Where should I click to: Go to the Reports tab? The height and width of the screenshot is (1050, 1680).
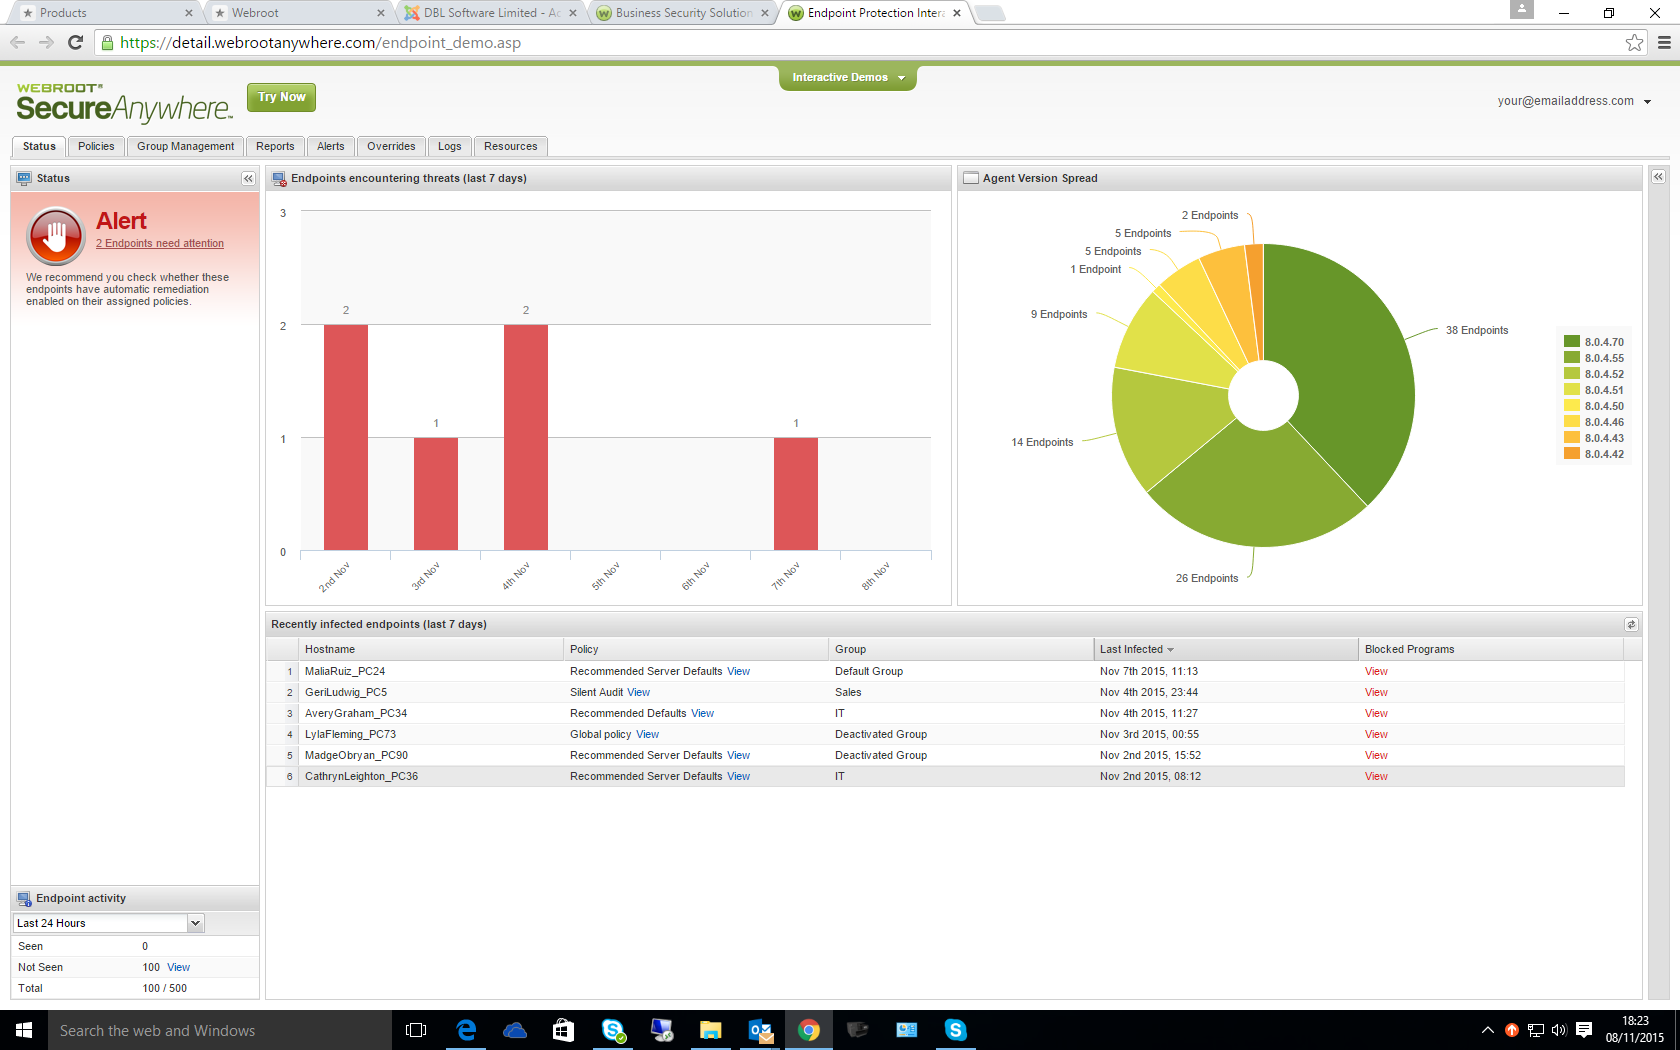pyautogui.click(x=275, y=146)
